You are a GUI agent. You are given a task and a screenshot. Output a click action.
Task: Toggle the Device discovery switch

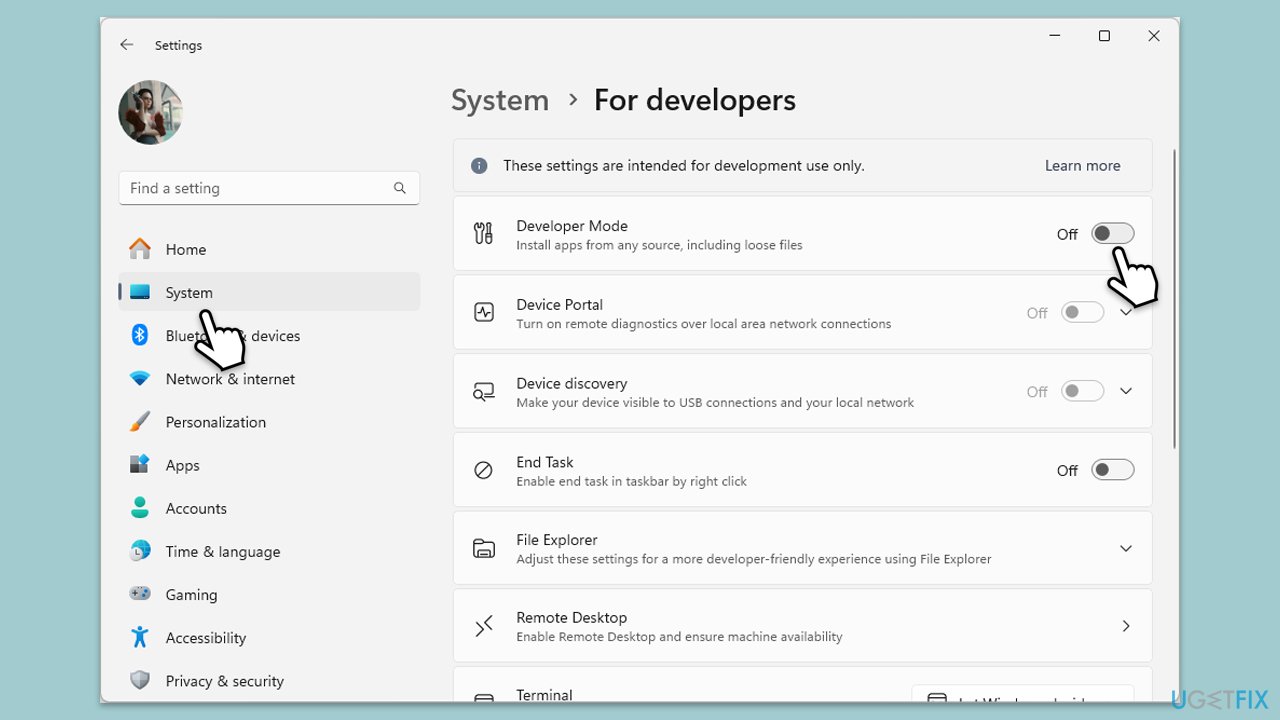click(x=1082, y=391)
